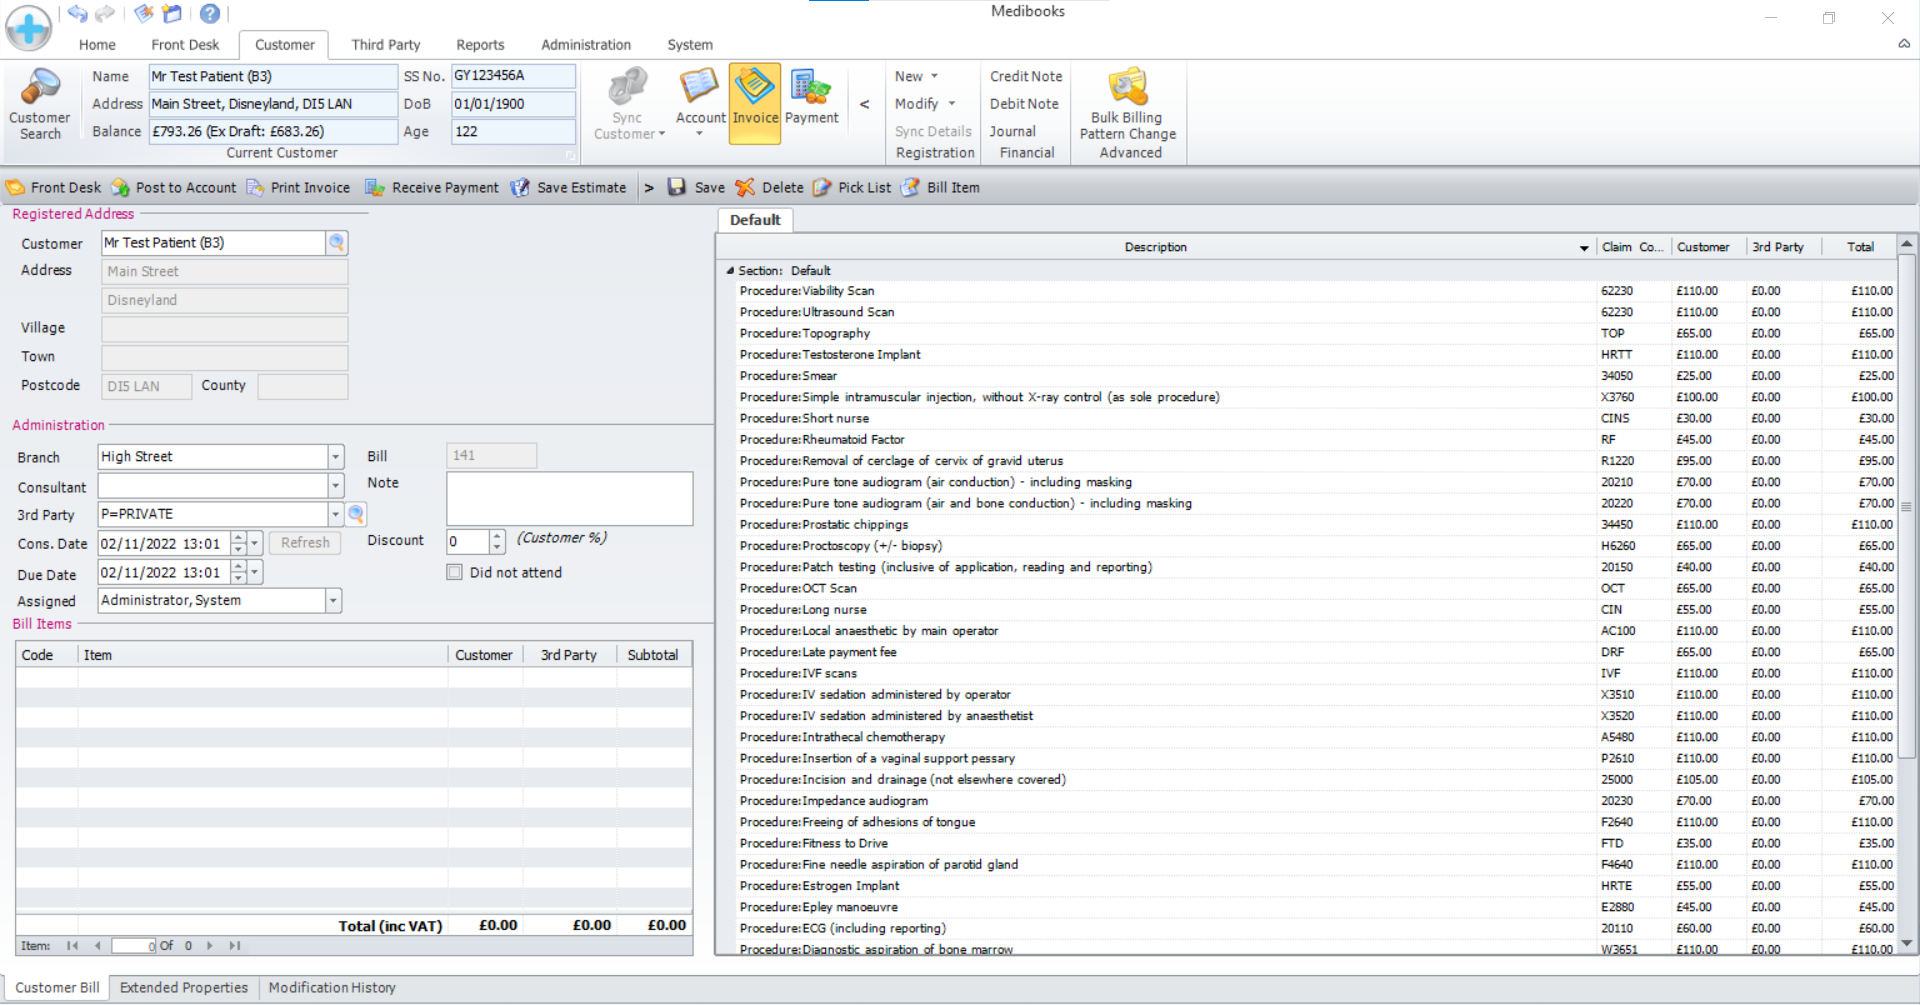This screenshot has height=1005, width=1920.
Task: Click the Invoice ribbon icon
Action: 754,98
